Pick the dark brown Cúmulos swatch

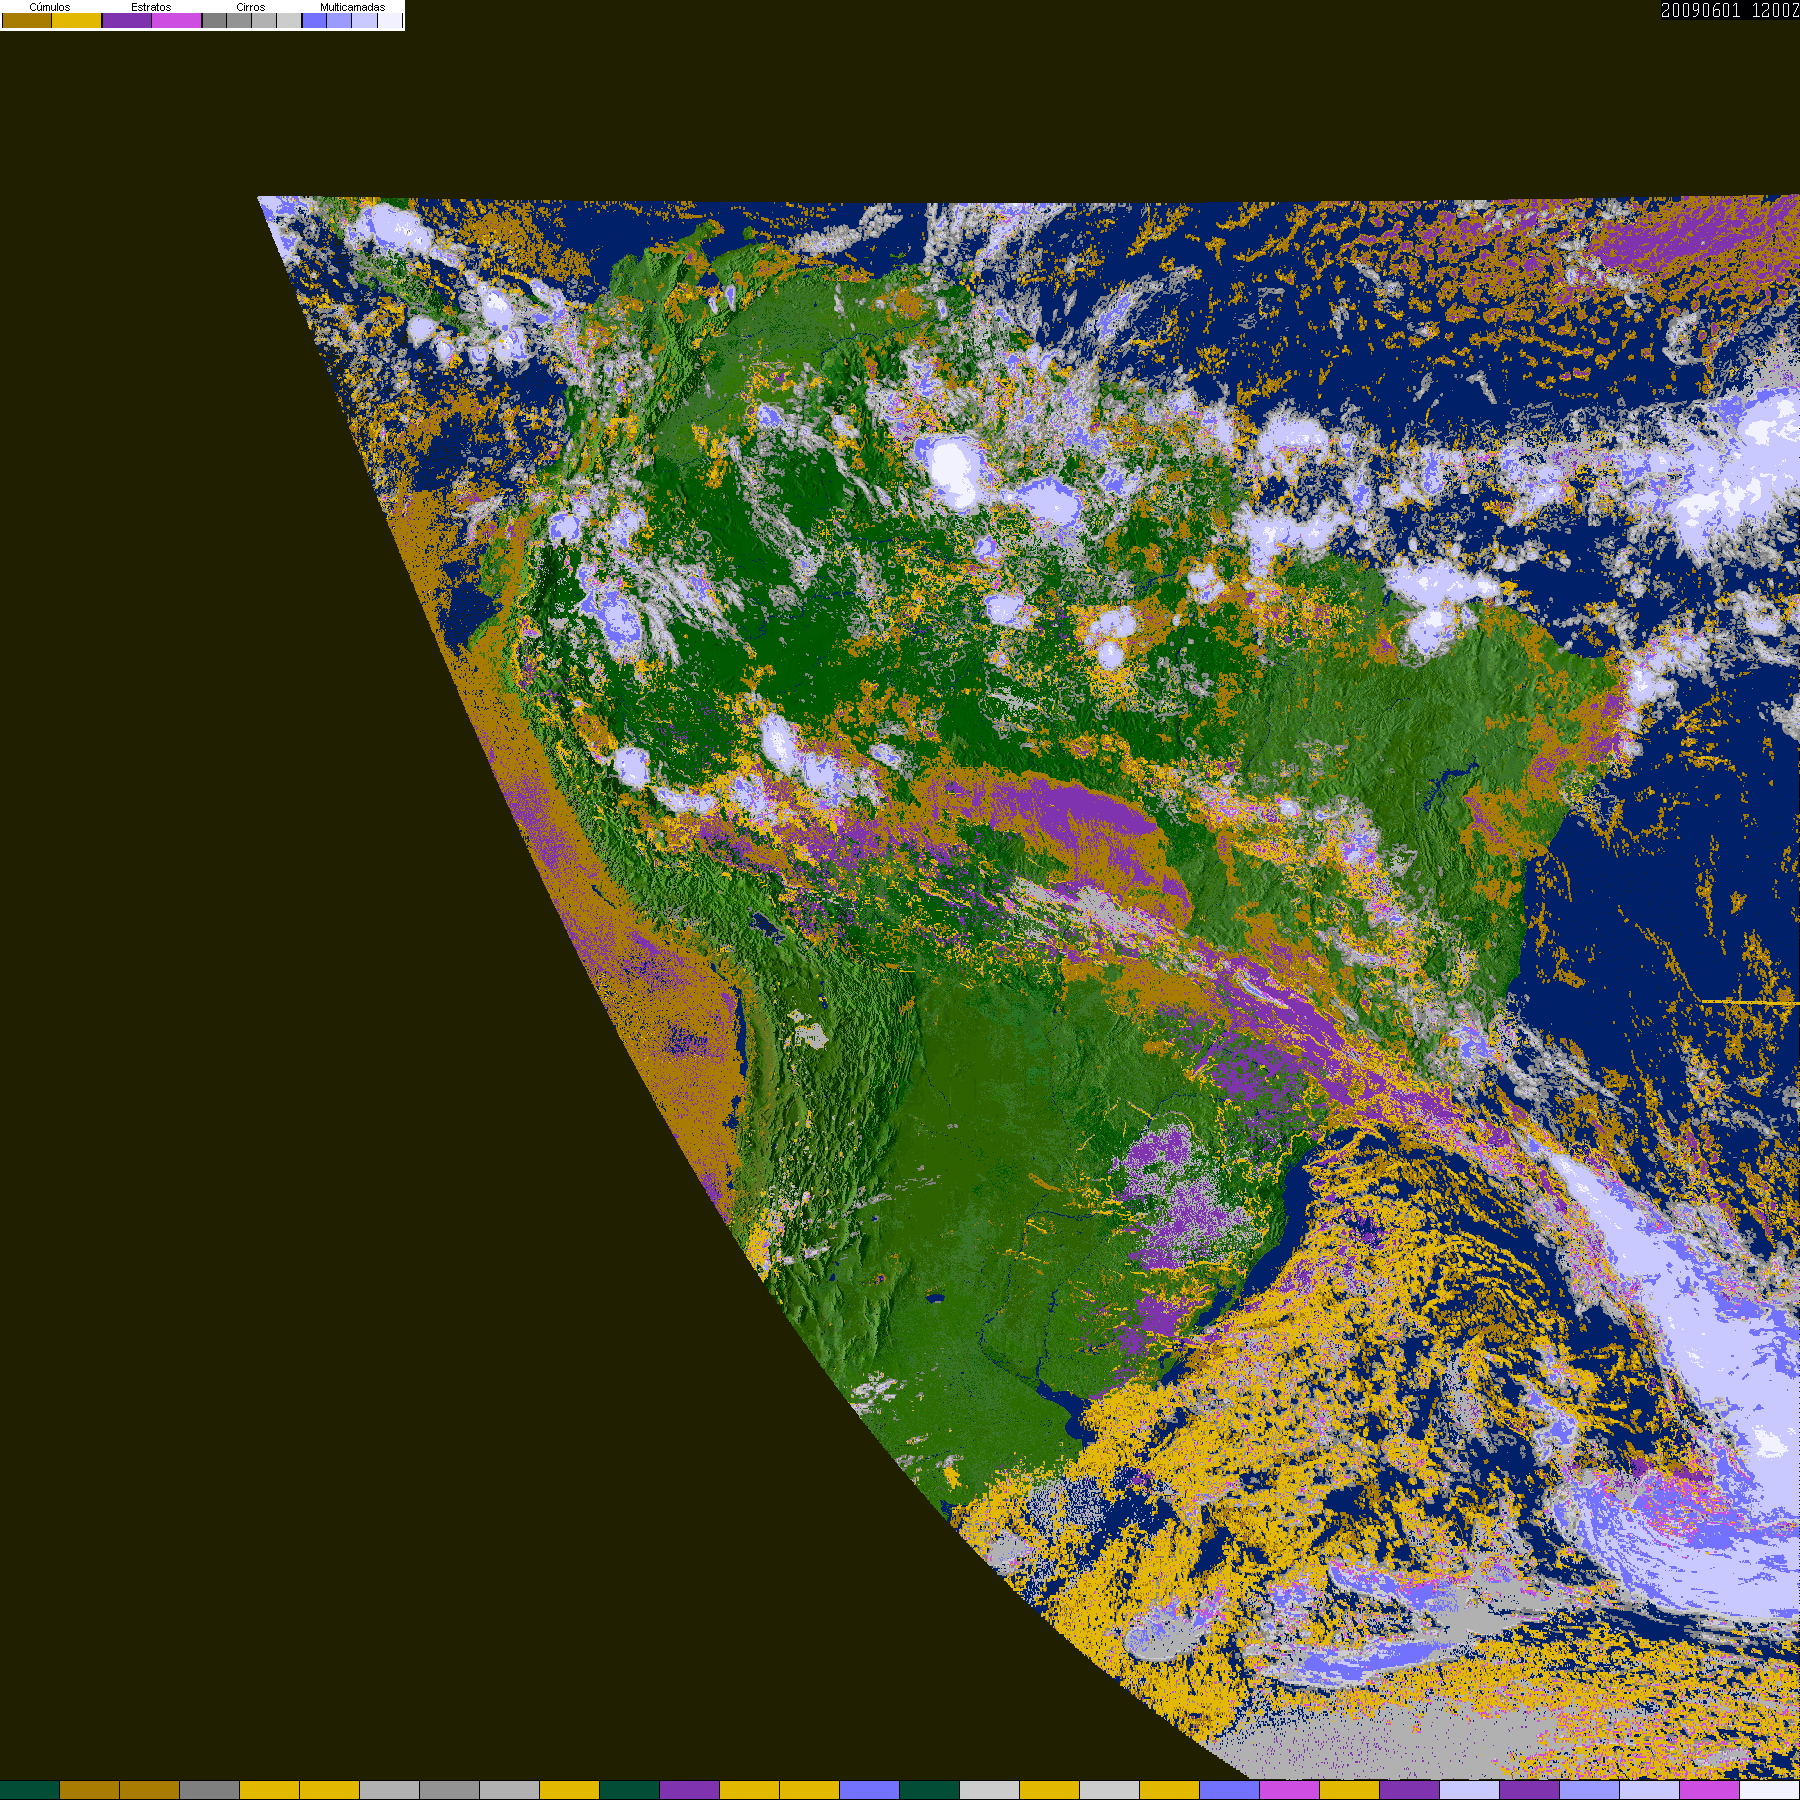(27, 21)
